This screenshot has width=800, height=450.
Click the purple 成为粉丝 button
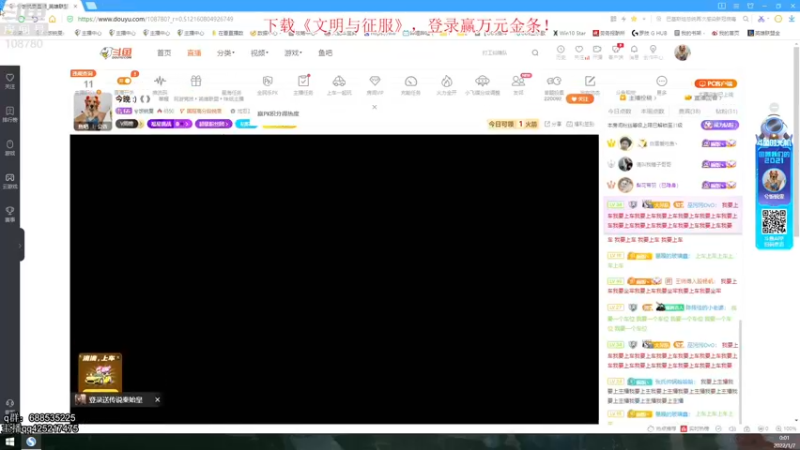pos(719,125)
